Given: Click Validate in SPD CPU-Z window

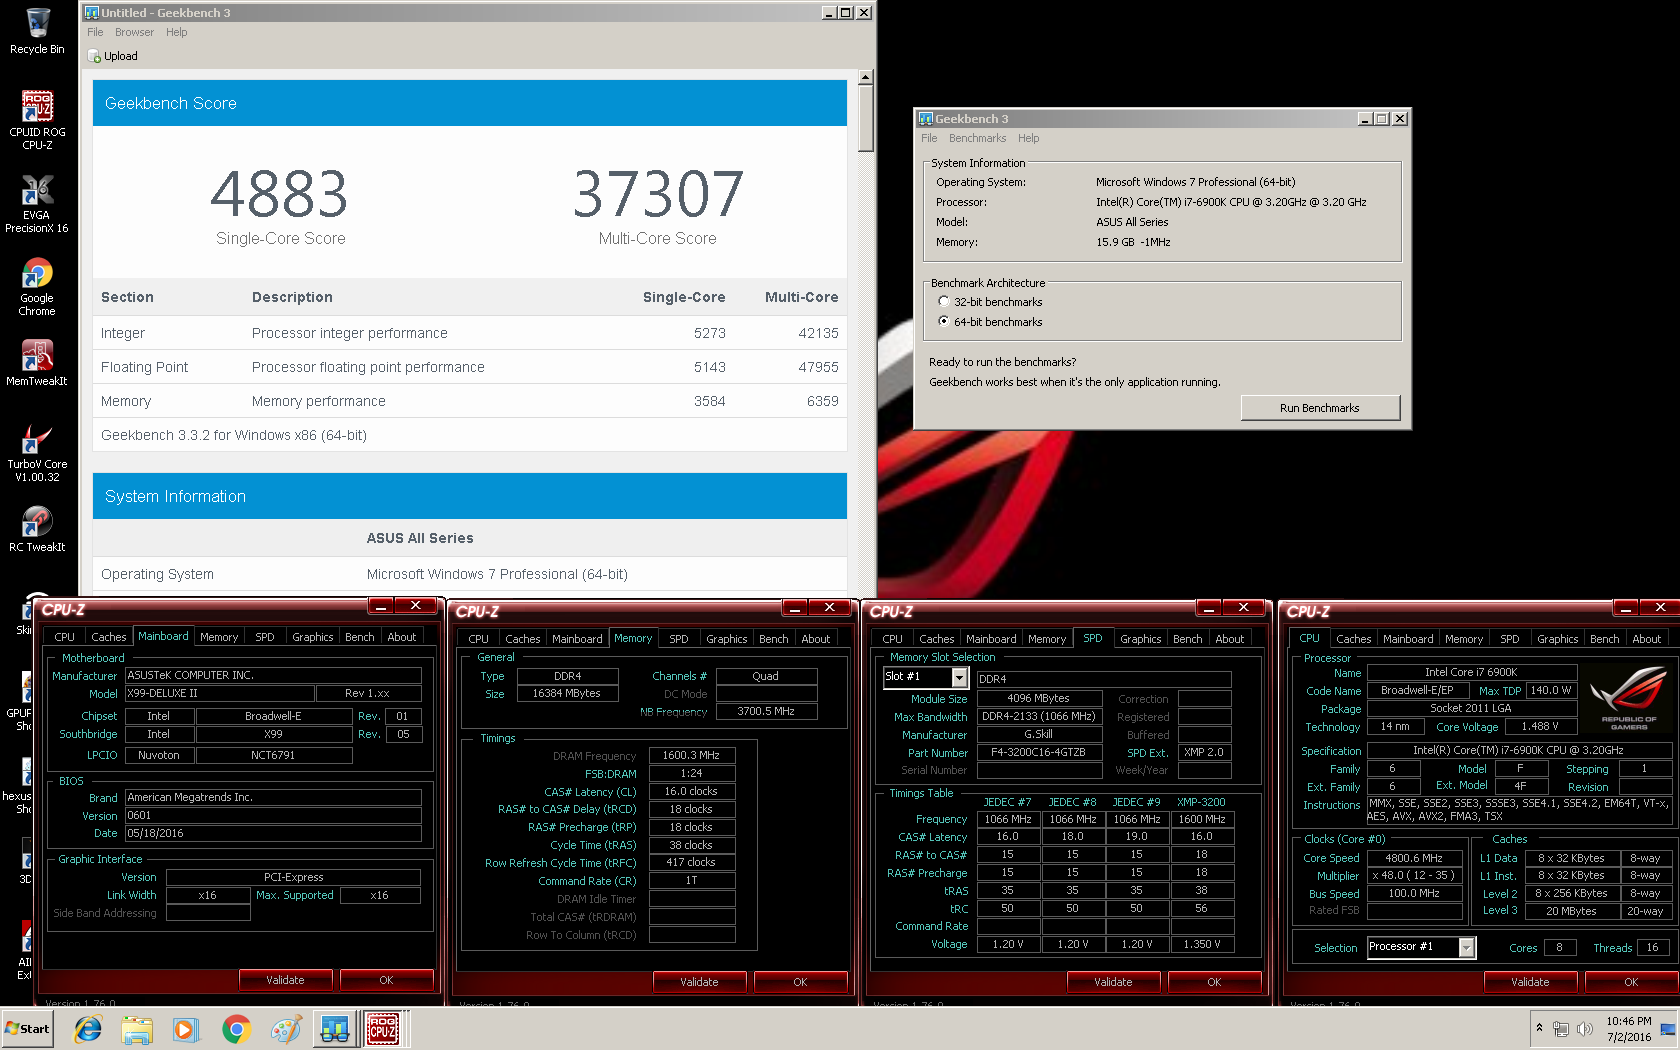Looking at the screenshot, I should tap(1113, 982).
